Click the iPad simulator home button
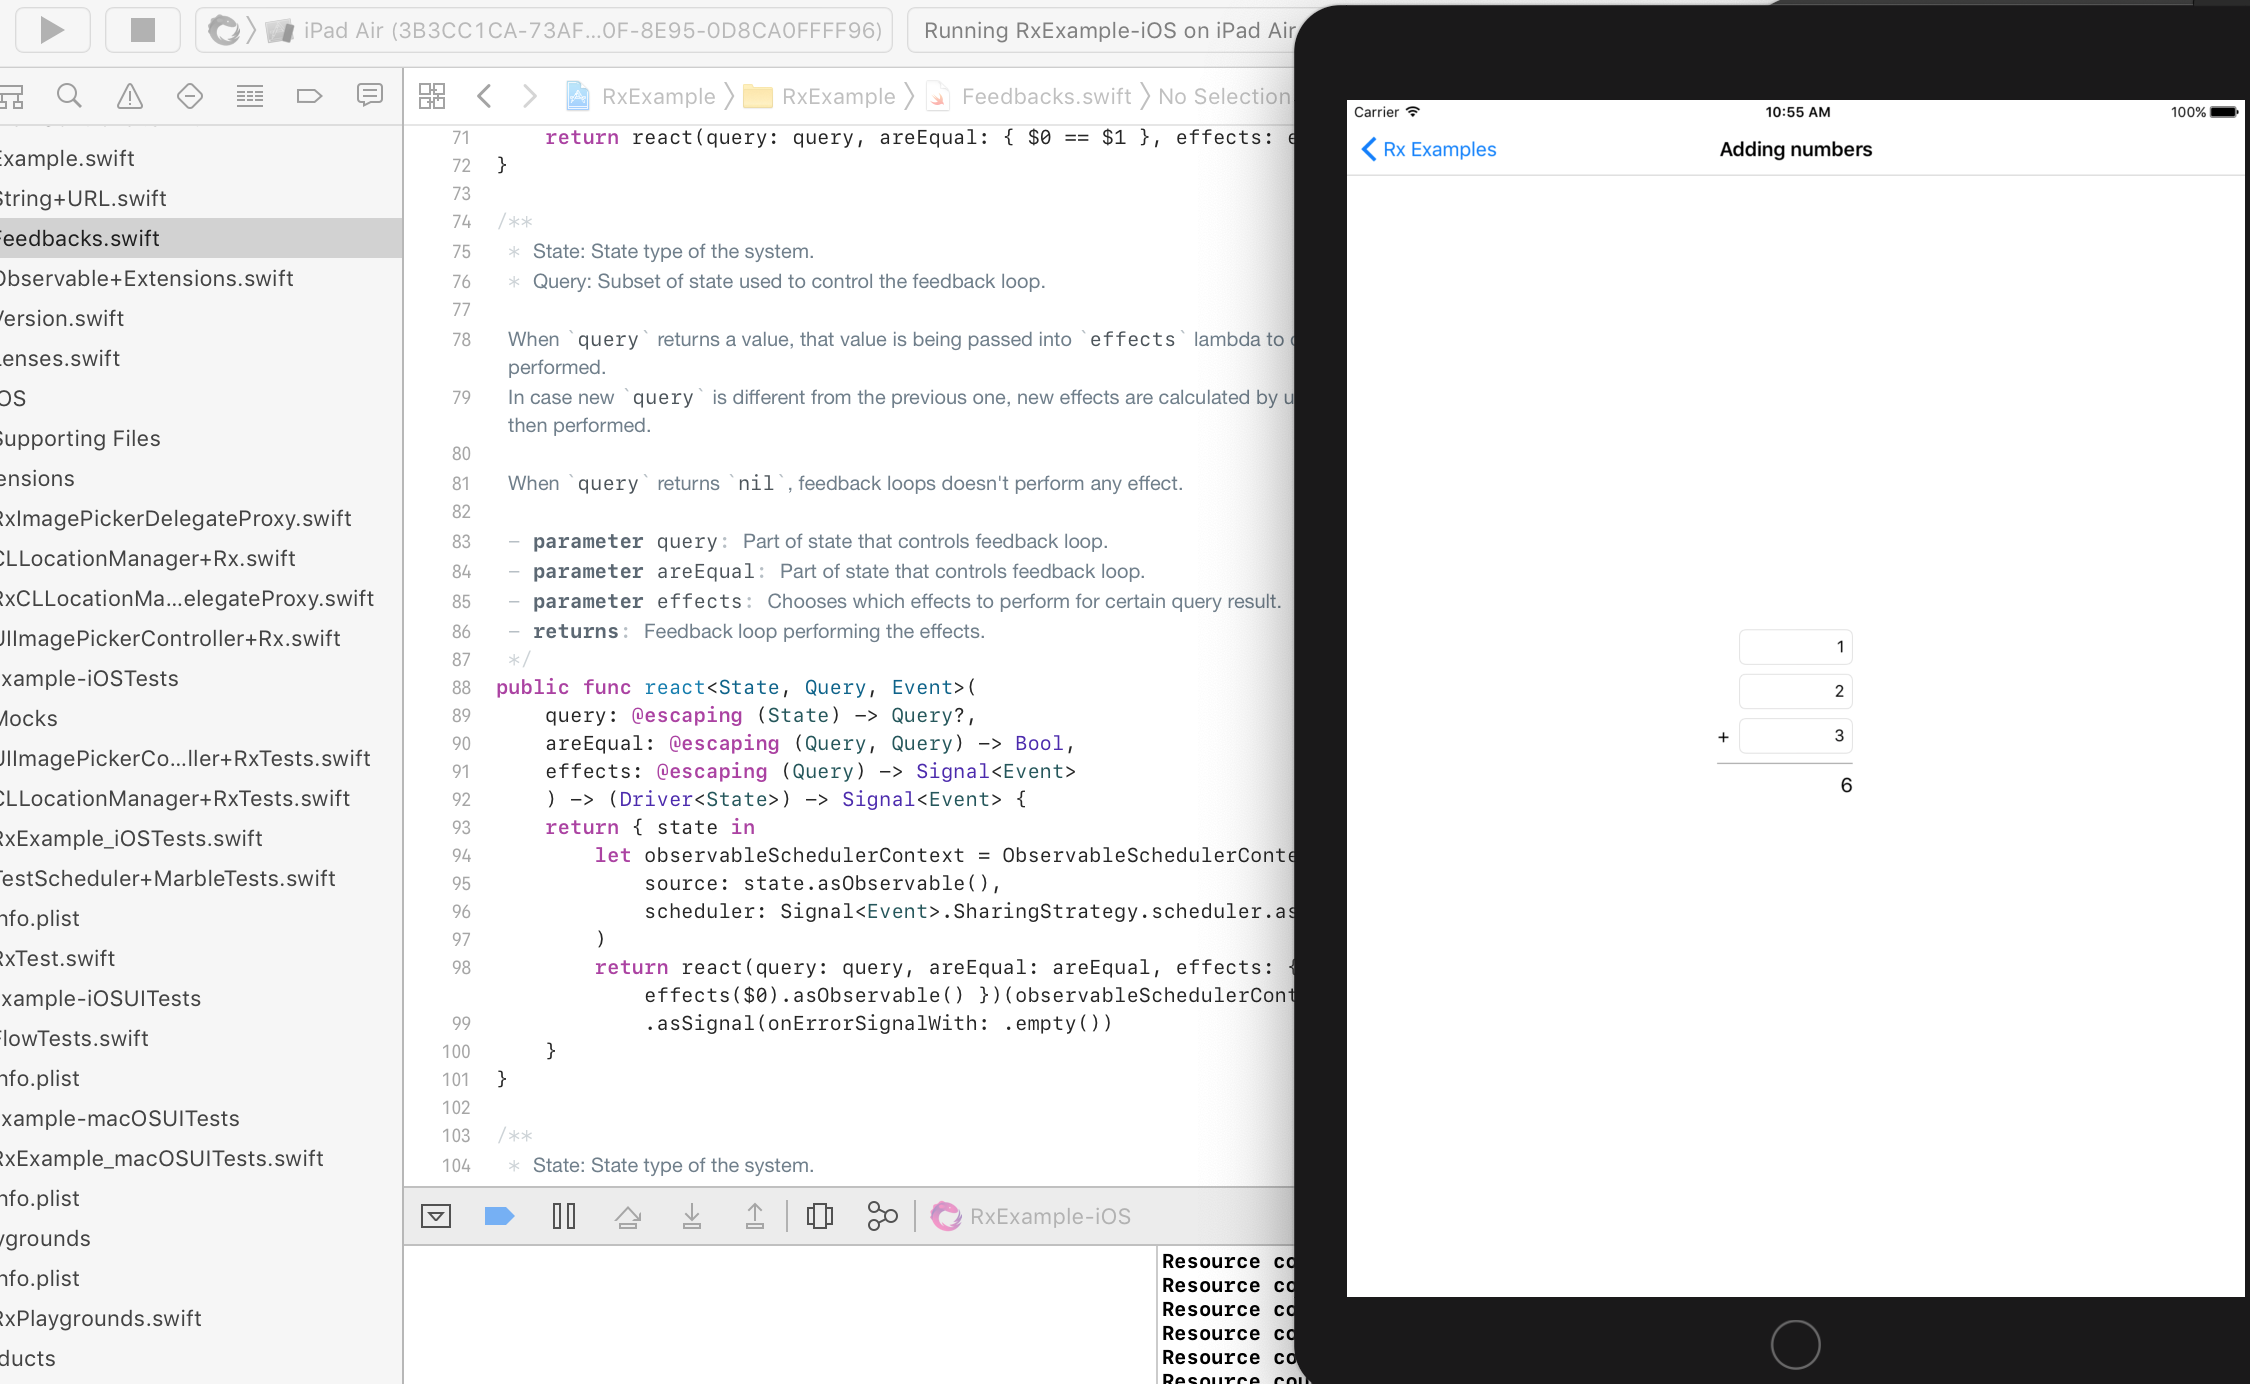 coord(1795,1345)
